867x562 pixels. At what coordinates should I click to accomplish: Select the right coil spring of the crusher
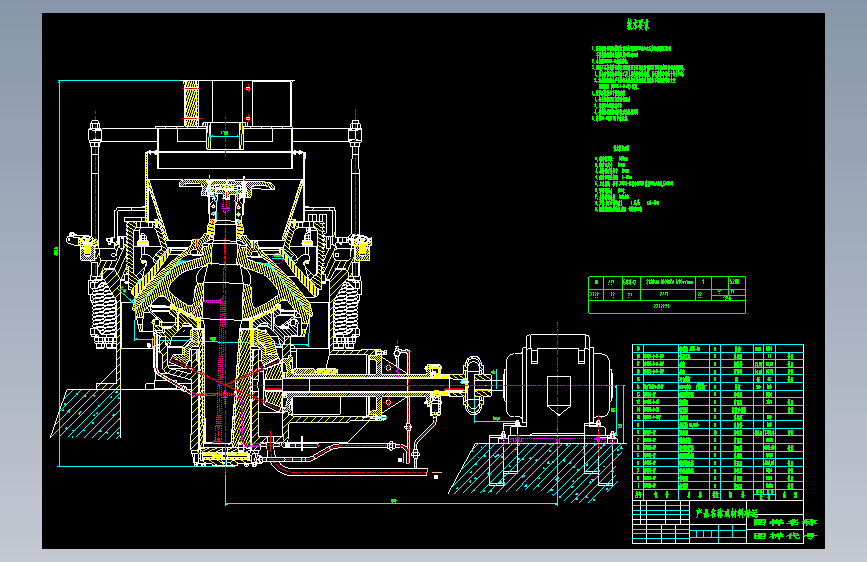[346, 311]
